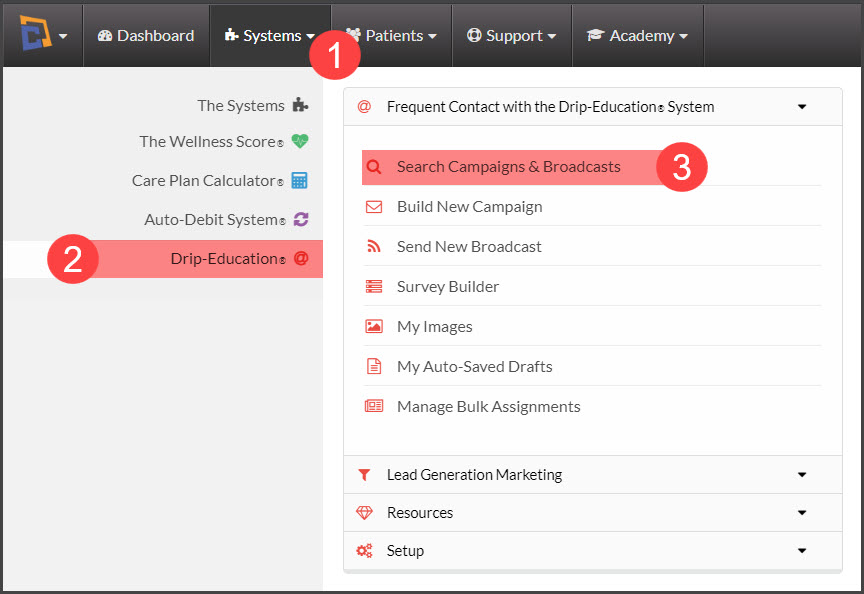The width and height of the screenshot is (864, 594).
Task: Click the diamond Resources icon
Action: [364, 512]
